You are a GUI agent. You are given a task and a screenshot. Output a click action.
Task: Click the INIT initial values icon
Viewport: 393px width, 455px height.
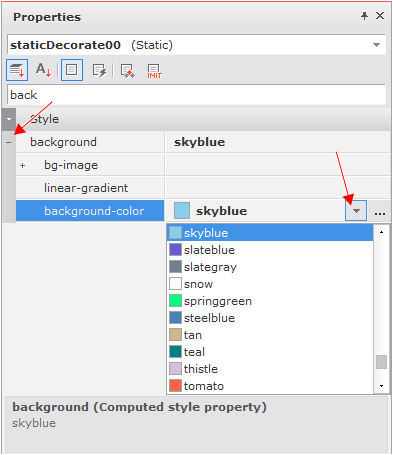point(154,71)
